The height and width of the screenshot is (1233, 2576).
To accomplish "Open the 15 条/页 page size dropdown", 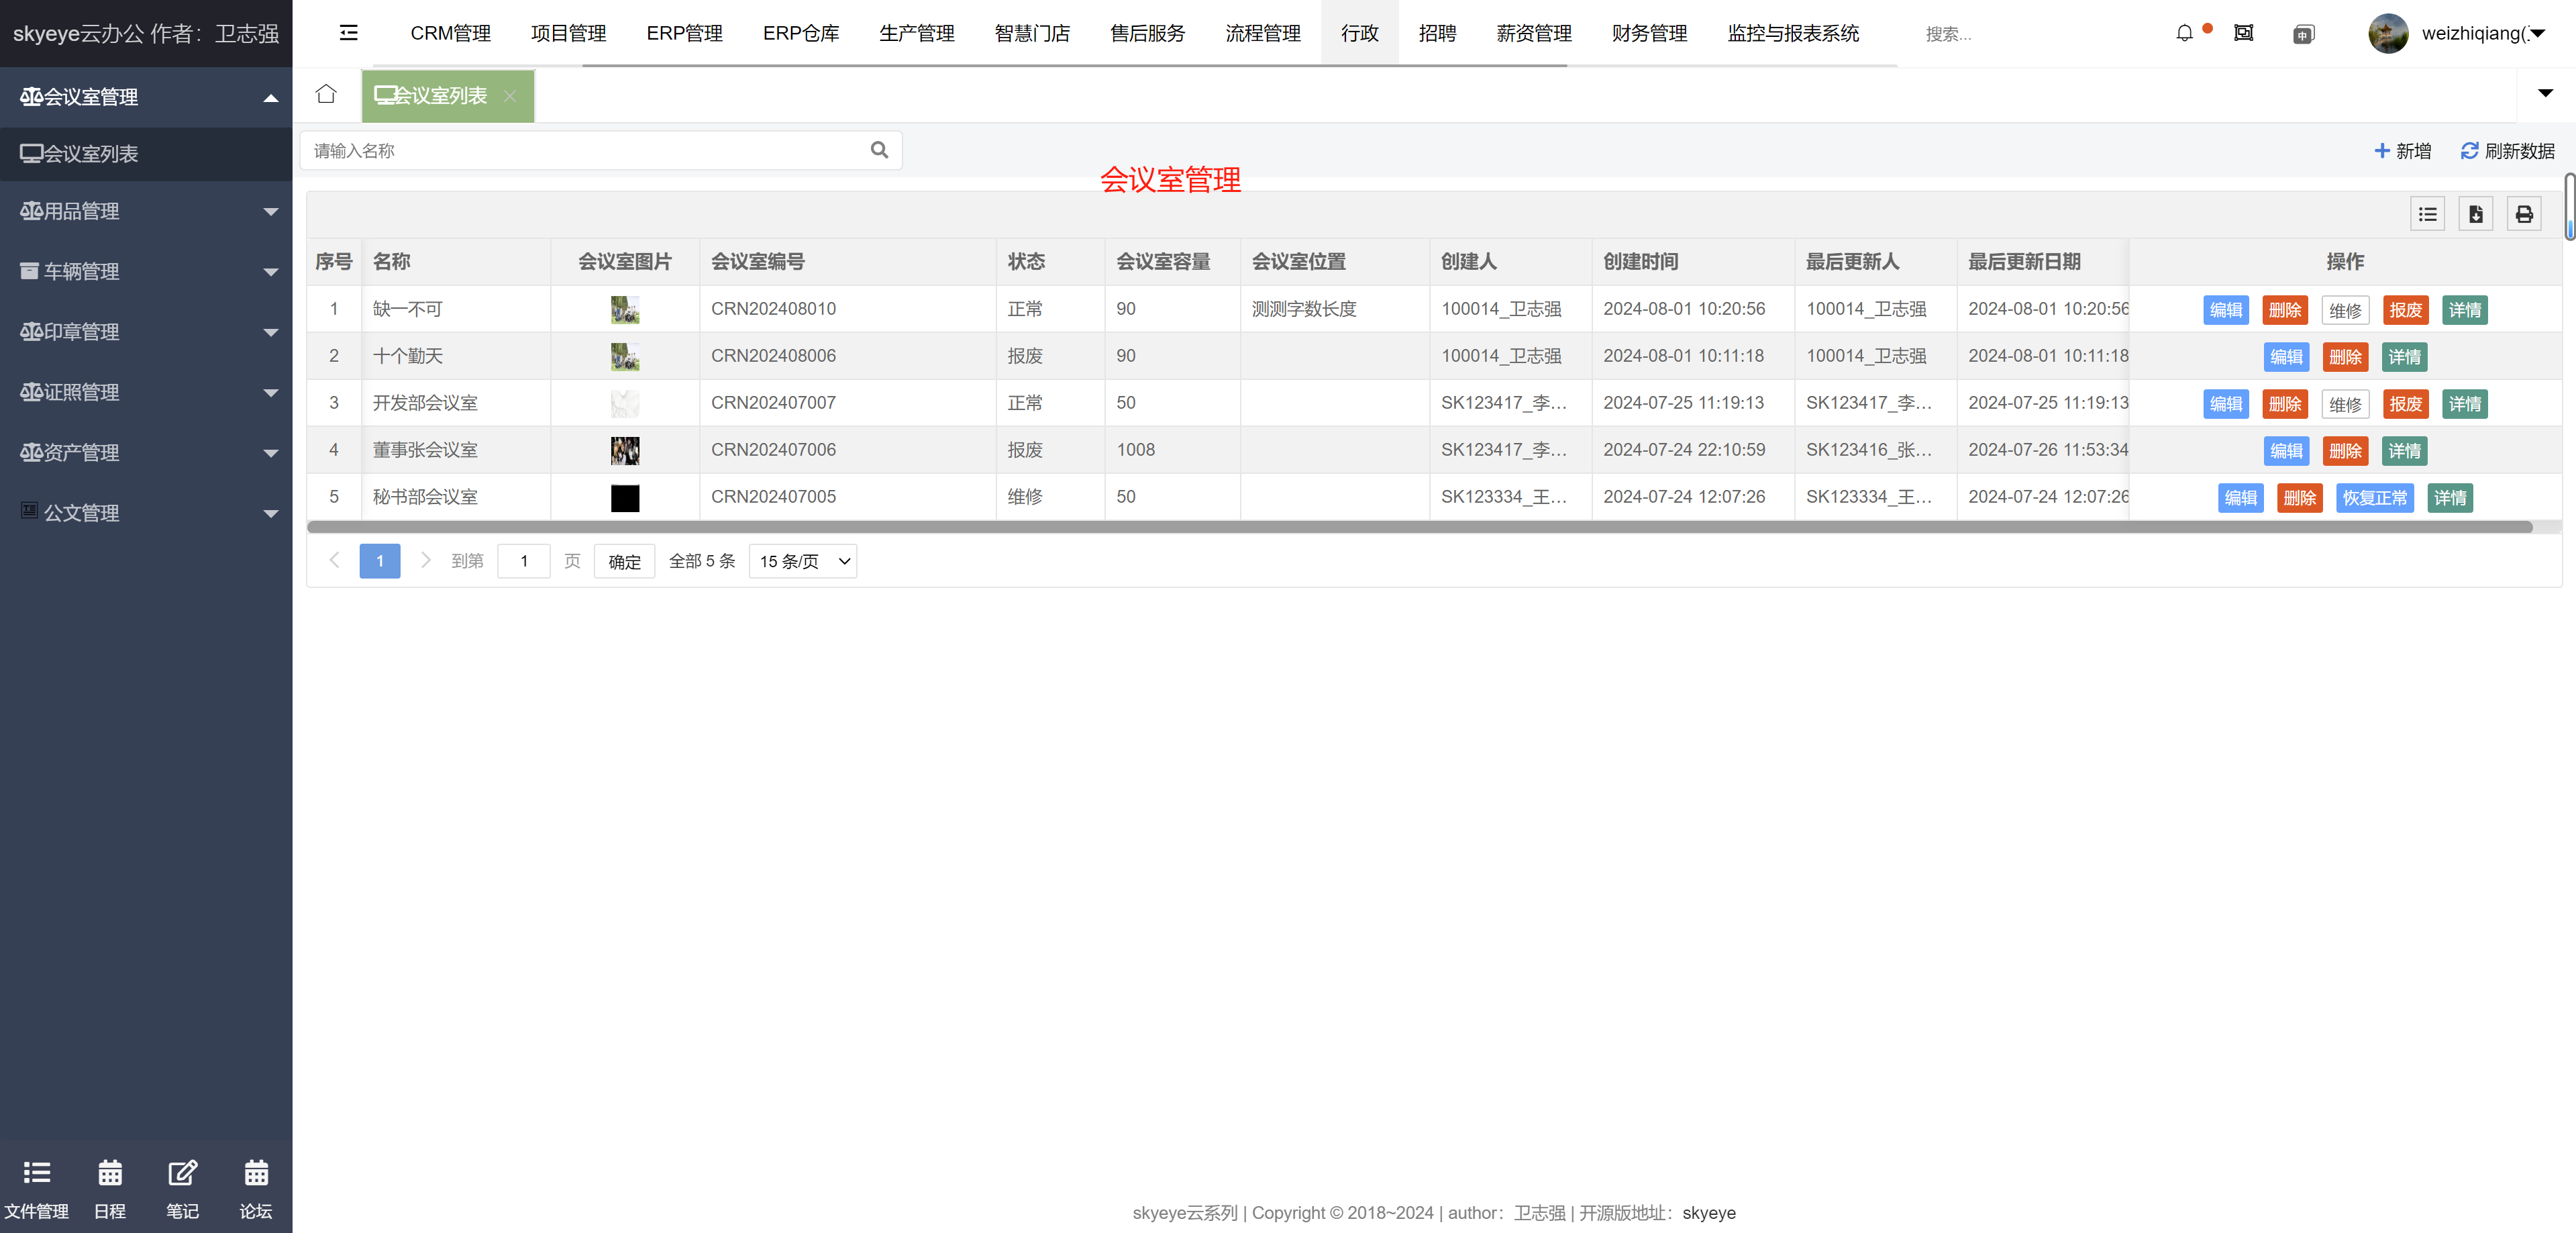I will click(x=803, y=561).
